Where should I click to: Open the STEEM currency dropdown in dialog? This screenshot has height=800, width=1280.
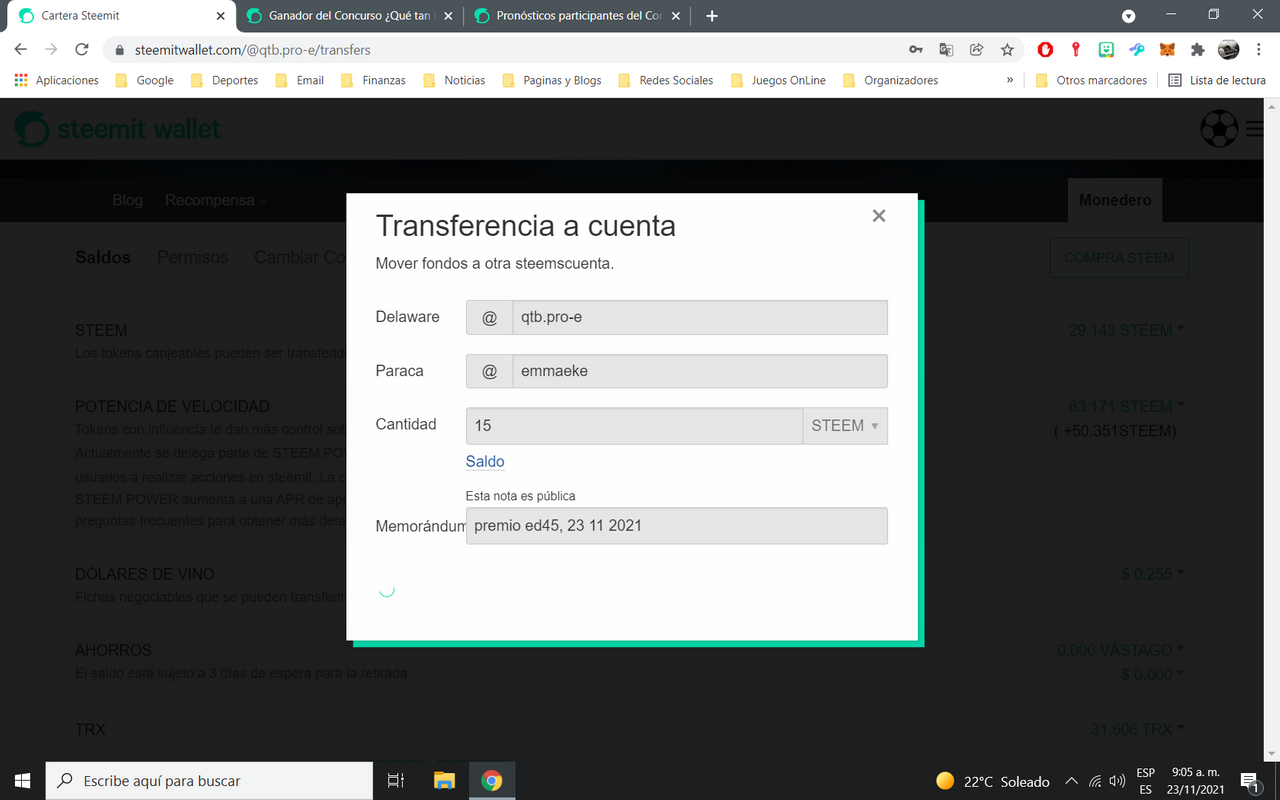click(x=845, y=426)
